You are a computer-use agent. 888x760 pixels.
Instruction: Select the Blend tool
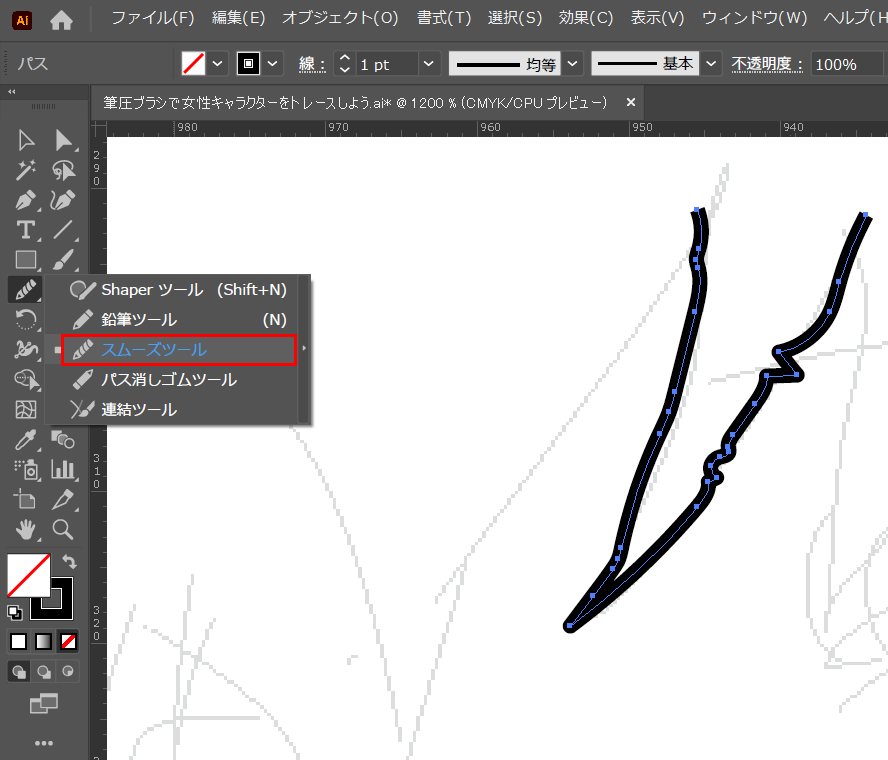[63, 439]
